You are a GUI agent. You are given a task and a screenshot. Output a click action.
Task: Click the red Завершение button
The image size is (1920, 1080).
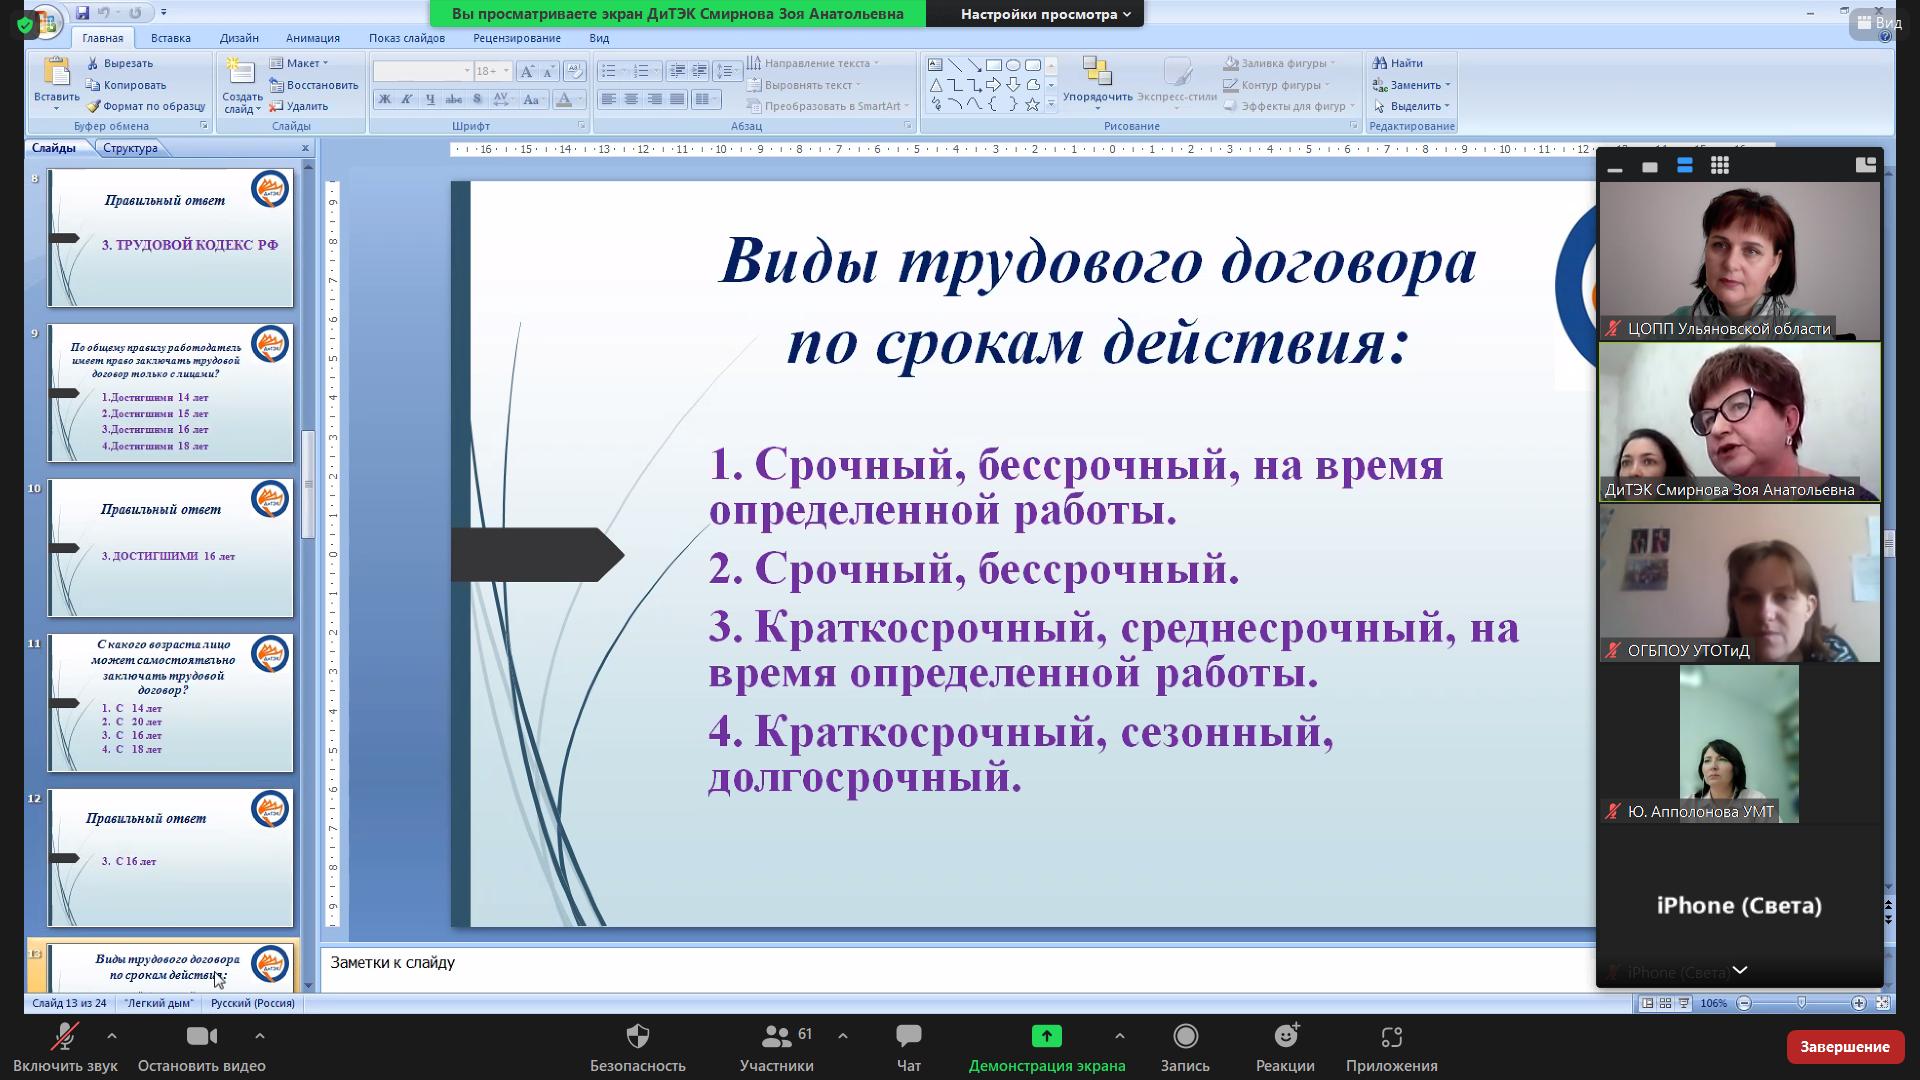(1844, 1047)
